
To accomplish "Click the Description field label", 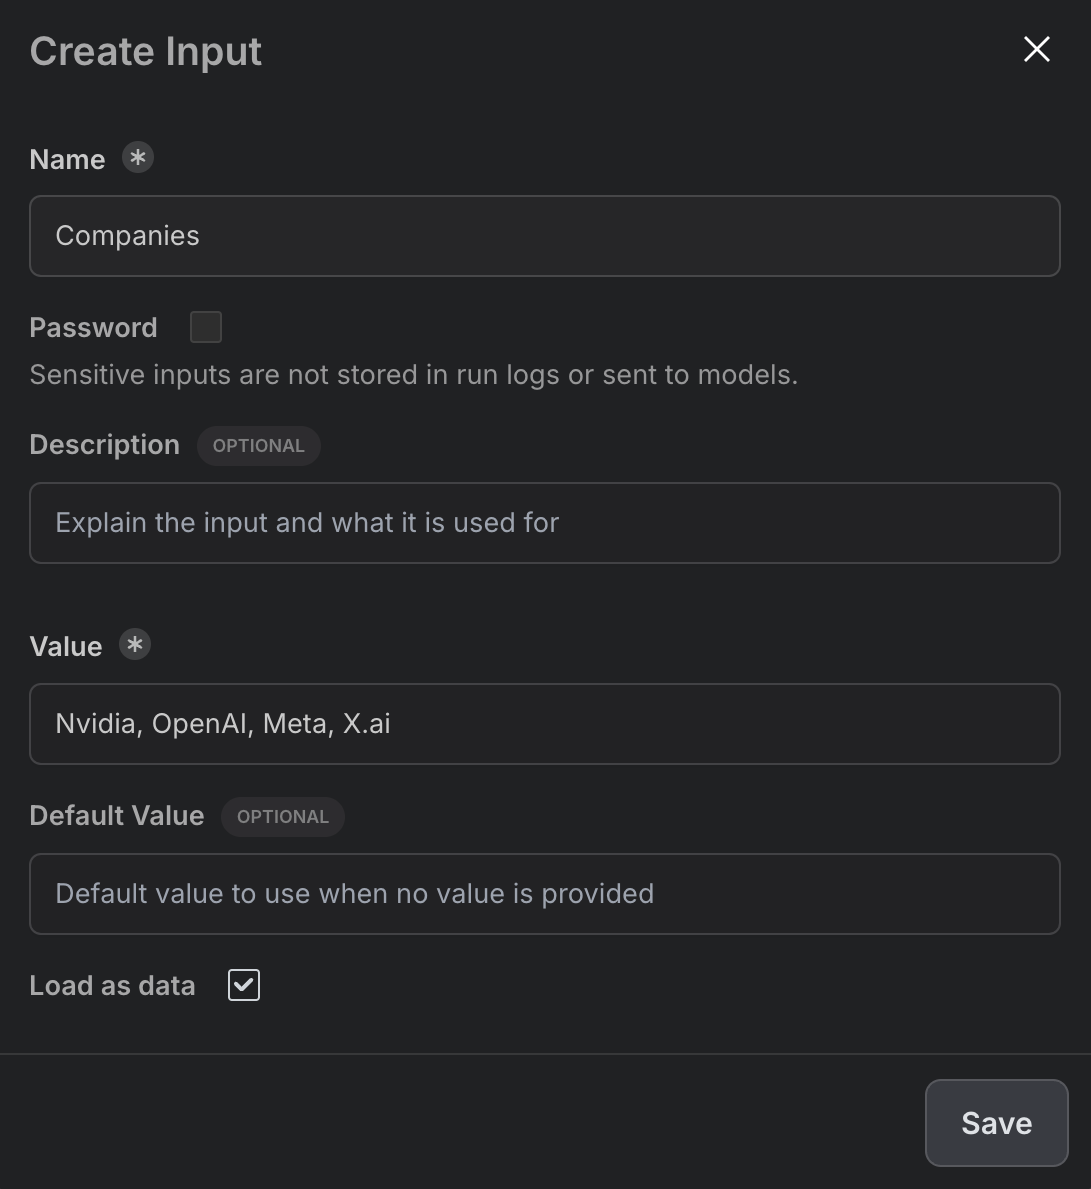I will 104,444.
